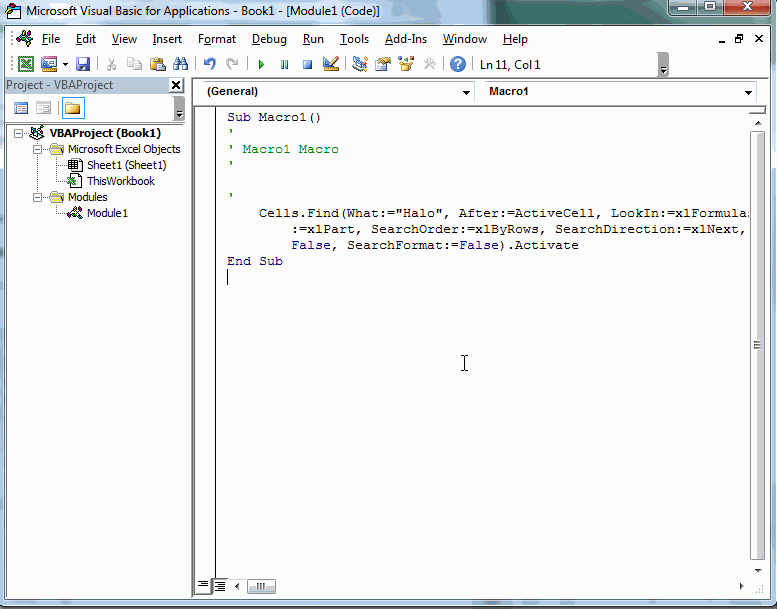The height and width of the screenshot is (609, 777).
Task: Save the workbook with the Save icon
Action: point(83,64)
